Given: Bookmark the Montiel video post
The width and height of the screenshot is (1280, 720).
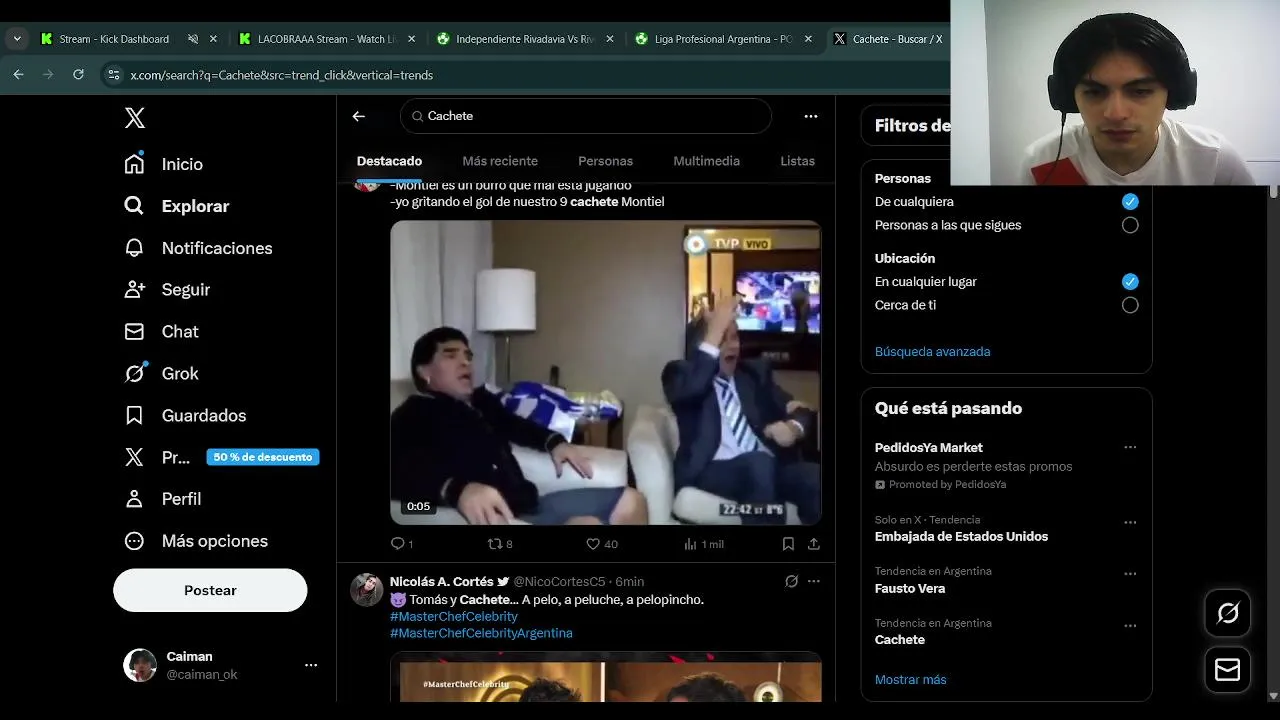Looking at the screenshot, I should (x=788, y=544).
